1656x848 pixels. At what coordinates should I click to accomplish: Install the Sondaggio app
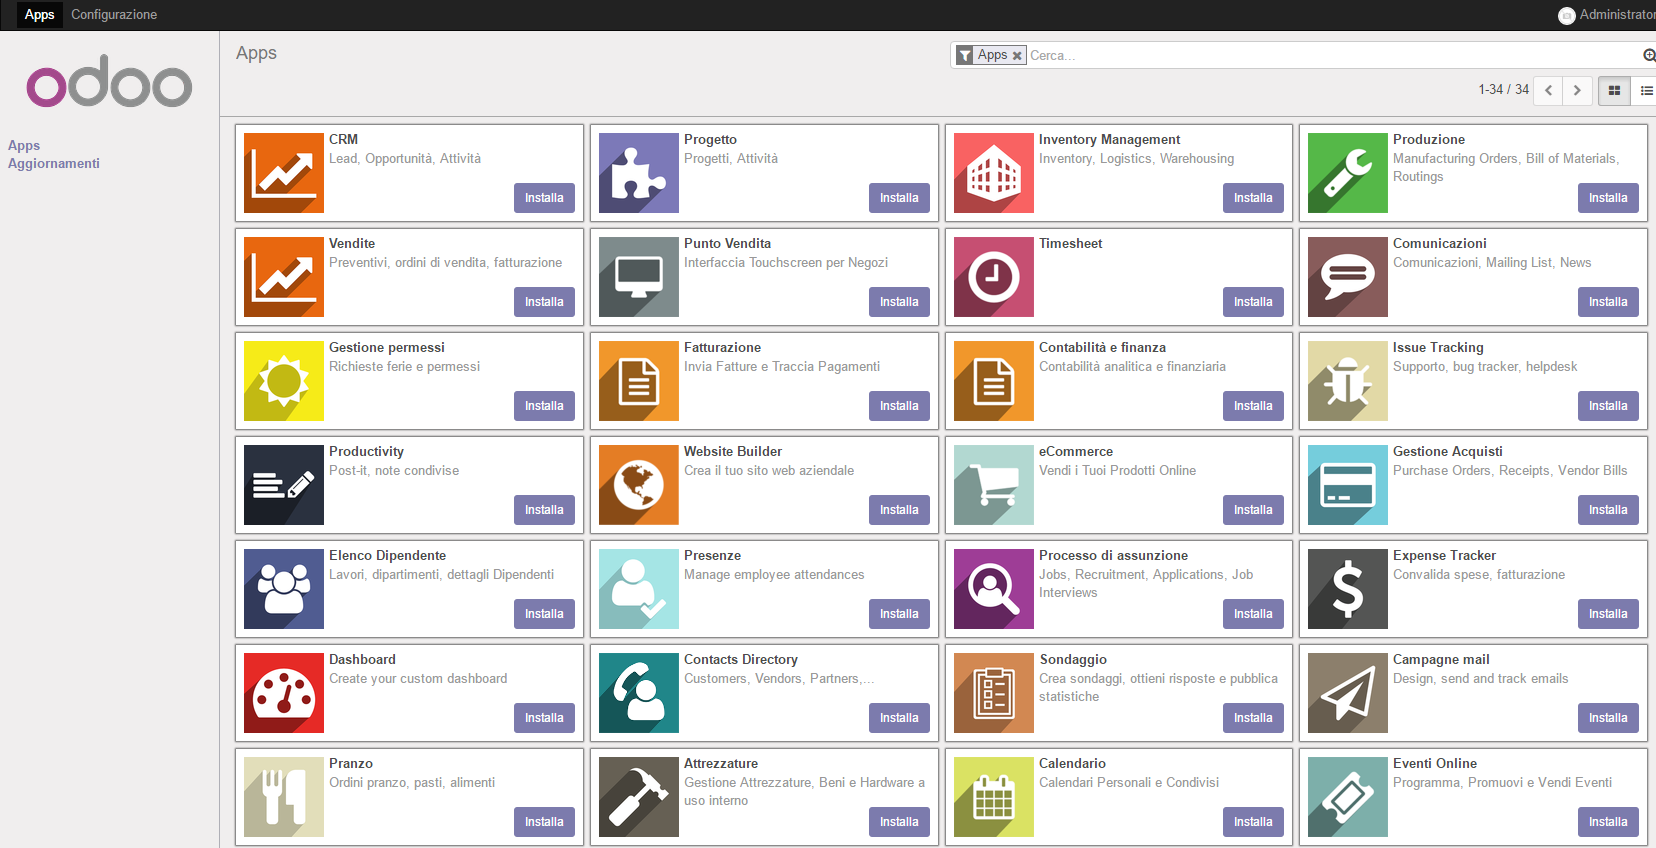click(1253, 718)
